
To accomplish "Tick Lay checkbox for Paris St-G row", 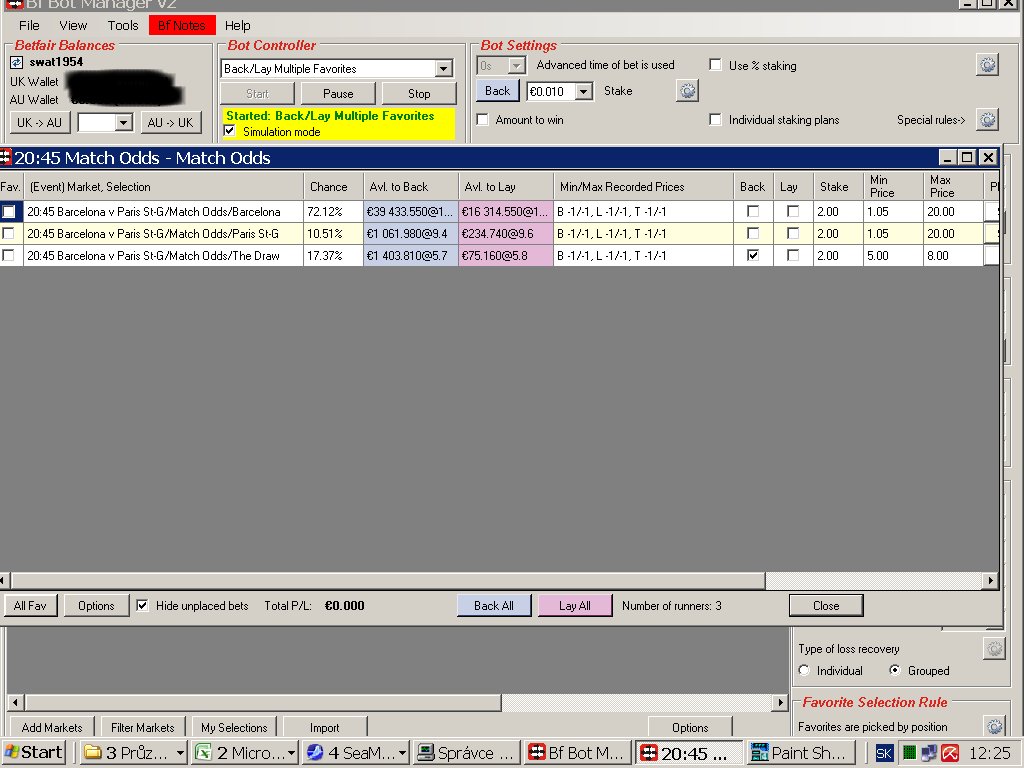I will 793,233.
